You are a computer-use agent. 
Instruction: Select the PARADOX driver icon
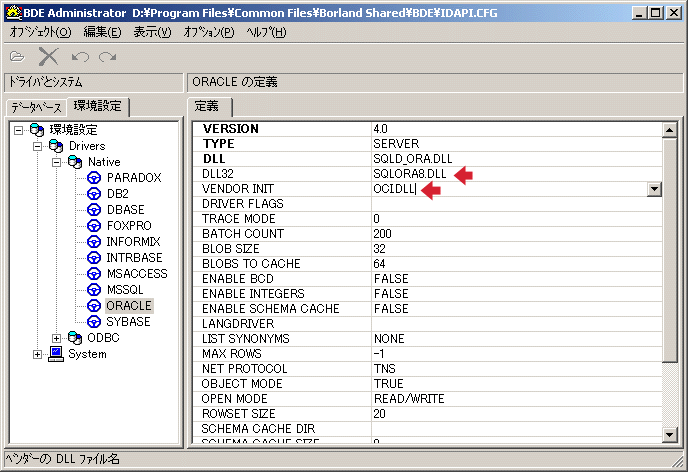click(x=94, y=178)
